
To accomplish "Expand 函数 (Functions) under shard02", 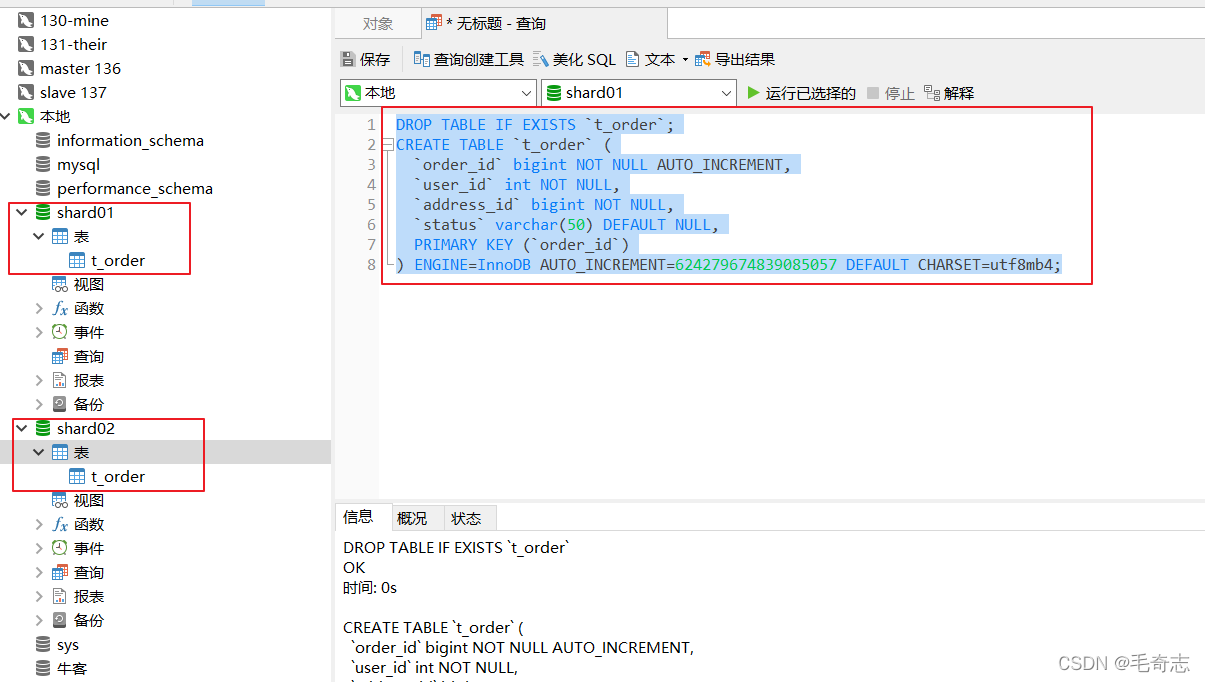I will pos(39,524).
